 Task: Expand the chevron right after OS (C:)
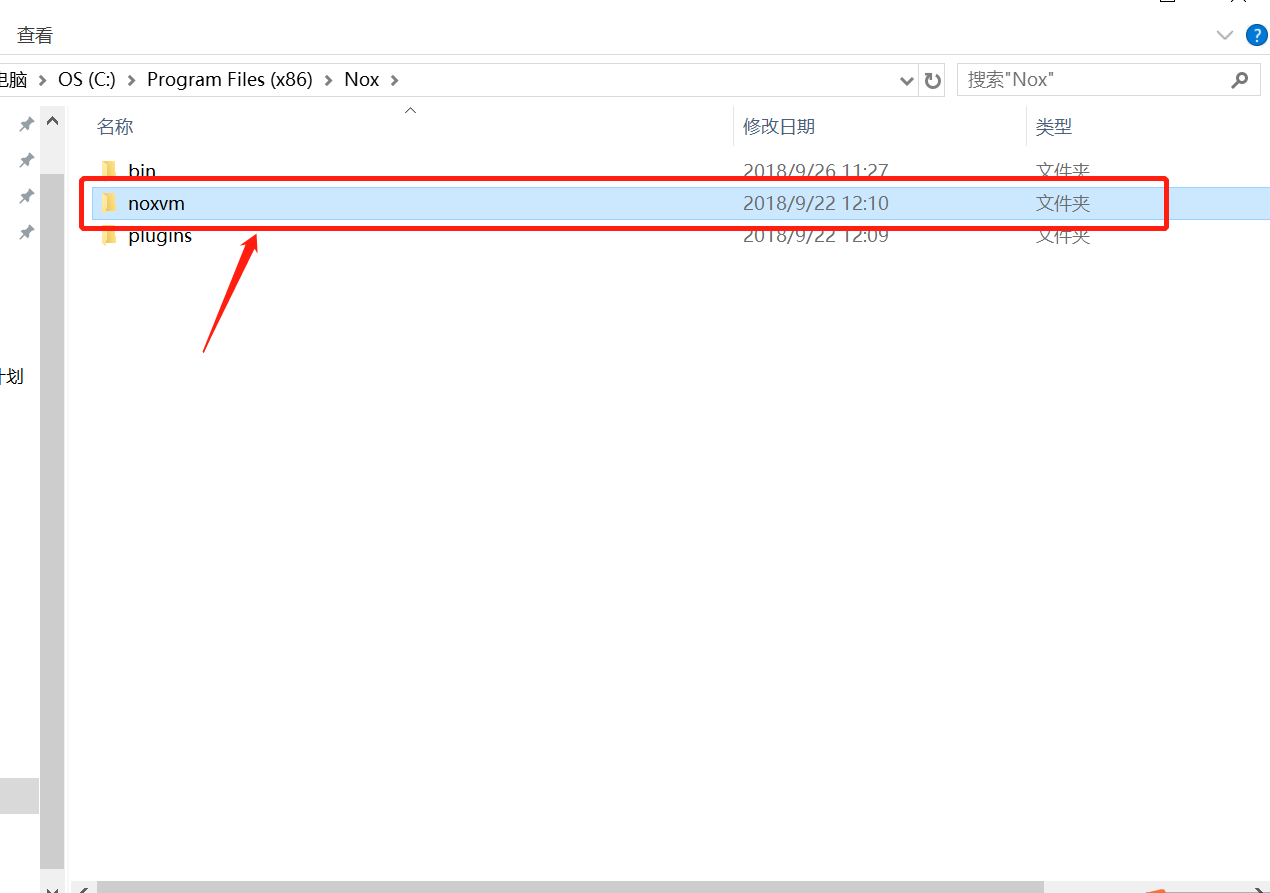pos(132,80)
